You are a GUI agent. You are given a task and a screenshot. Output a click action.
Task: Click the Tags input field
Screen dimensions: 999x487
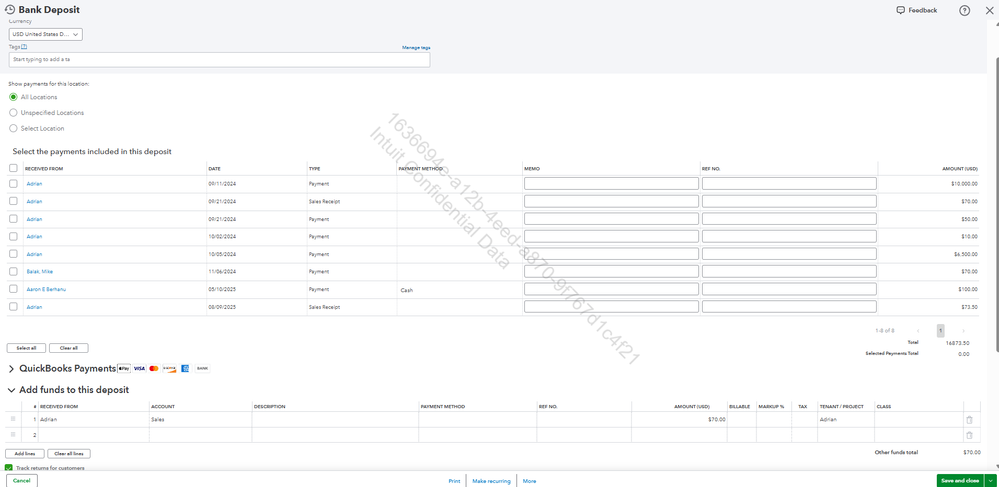[219, 60]
